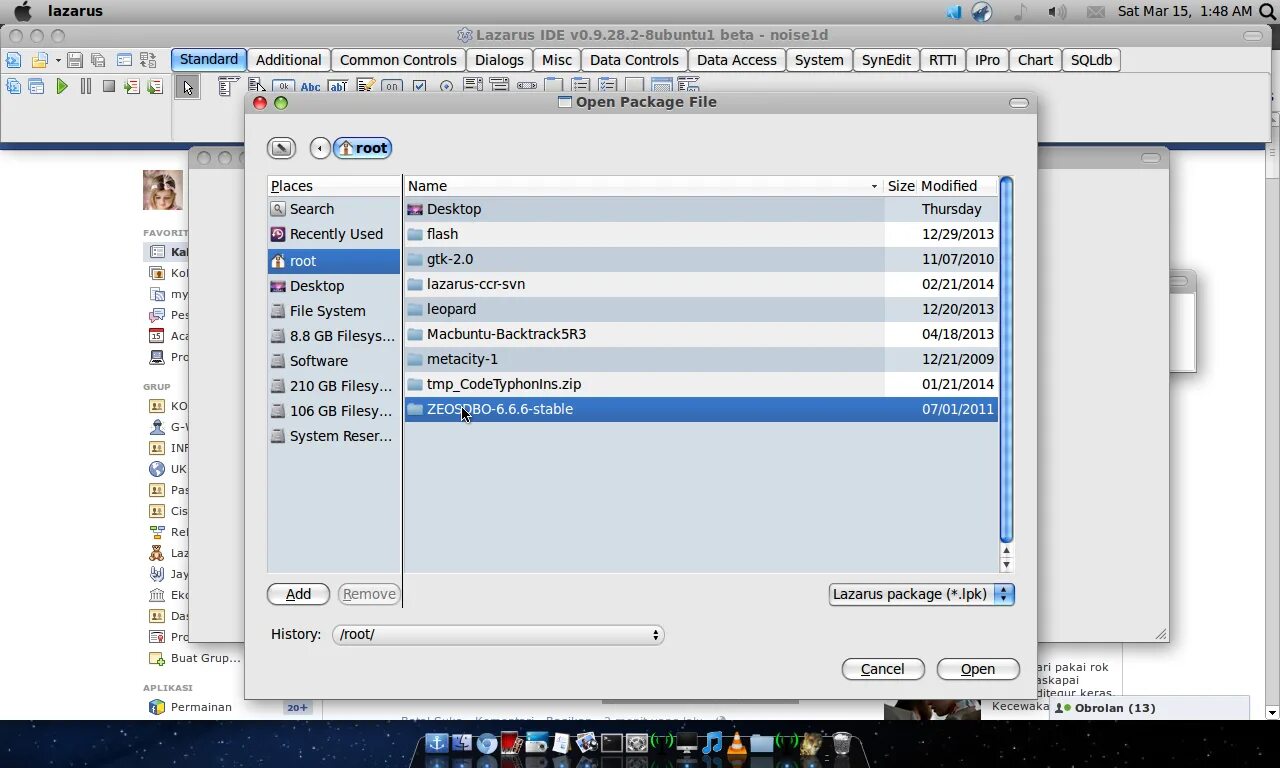Click the Pause toolbar icon in Lazarus
This screenshot has width=1280, height=768.
click(x=86, y=87)
